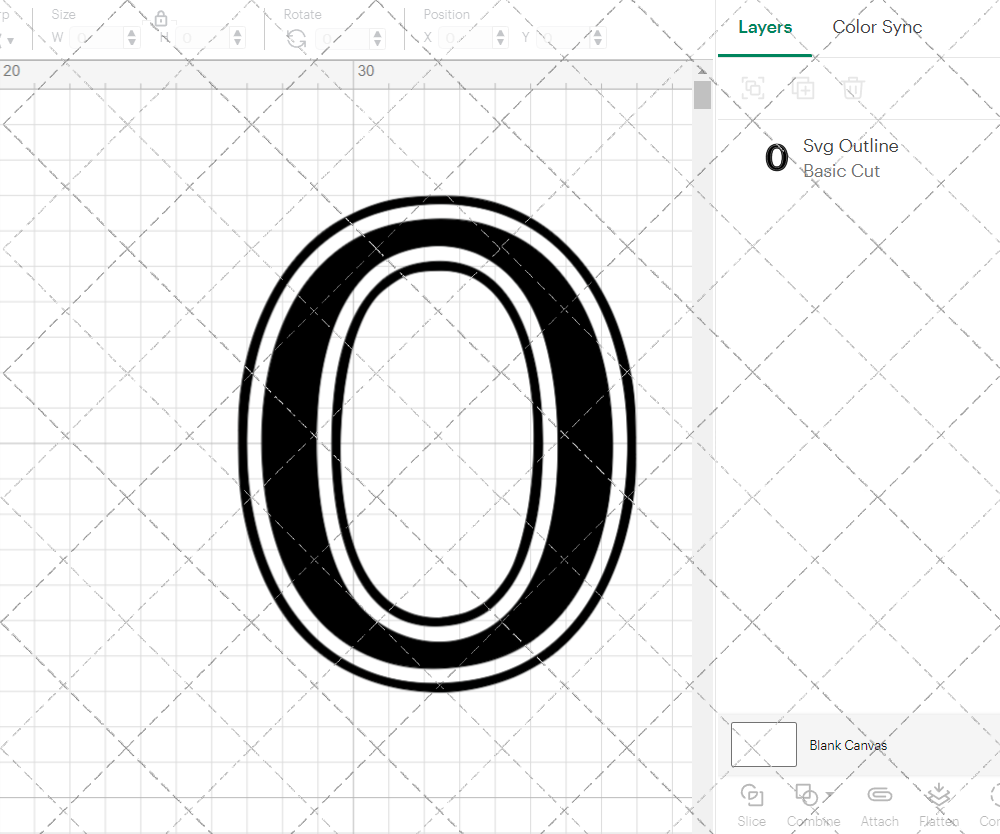Viewport: 1000px width, 834px height.
Task: Use the Flatten tool
Action: coord(938,795)
